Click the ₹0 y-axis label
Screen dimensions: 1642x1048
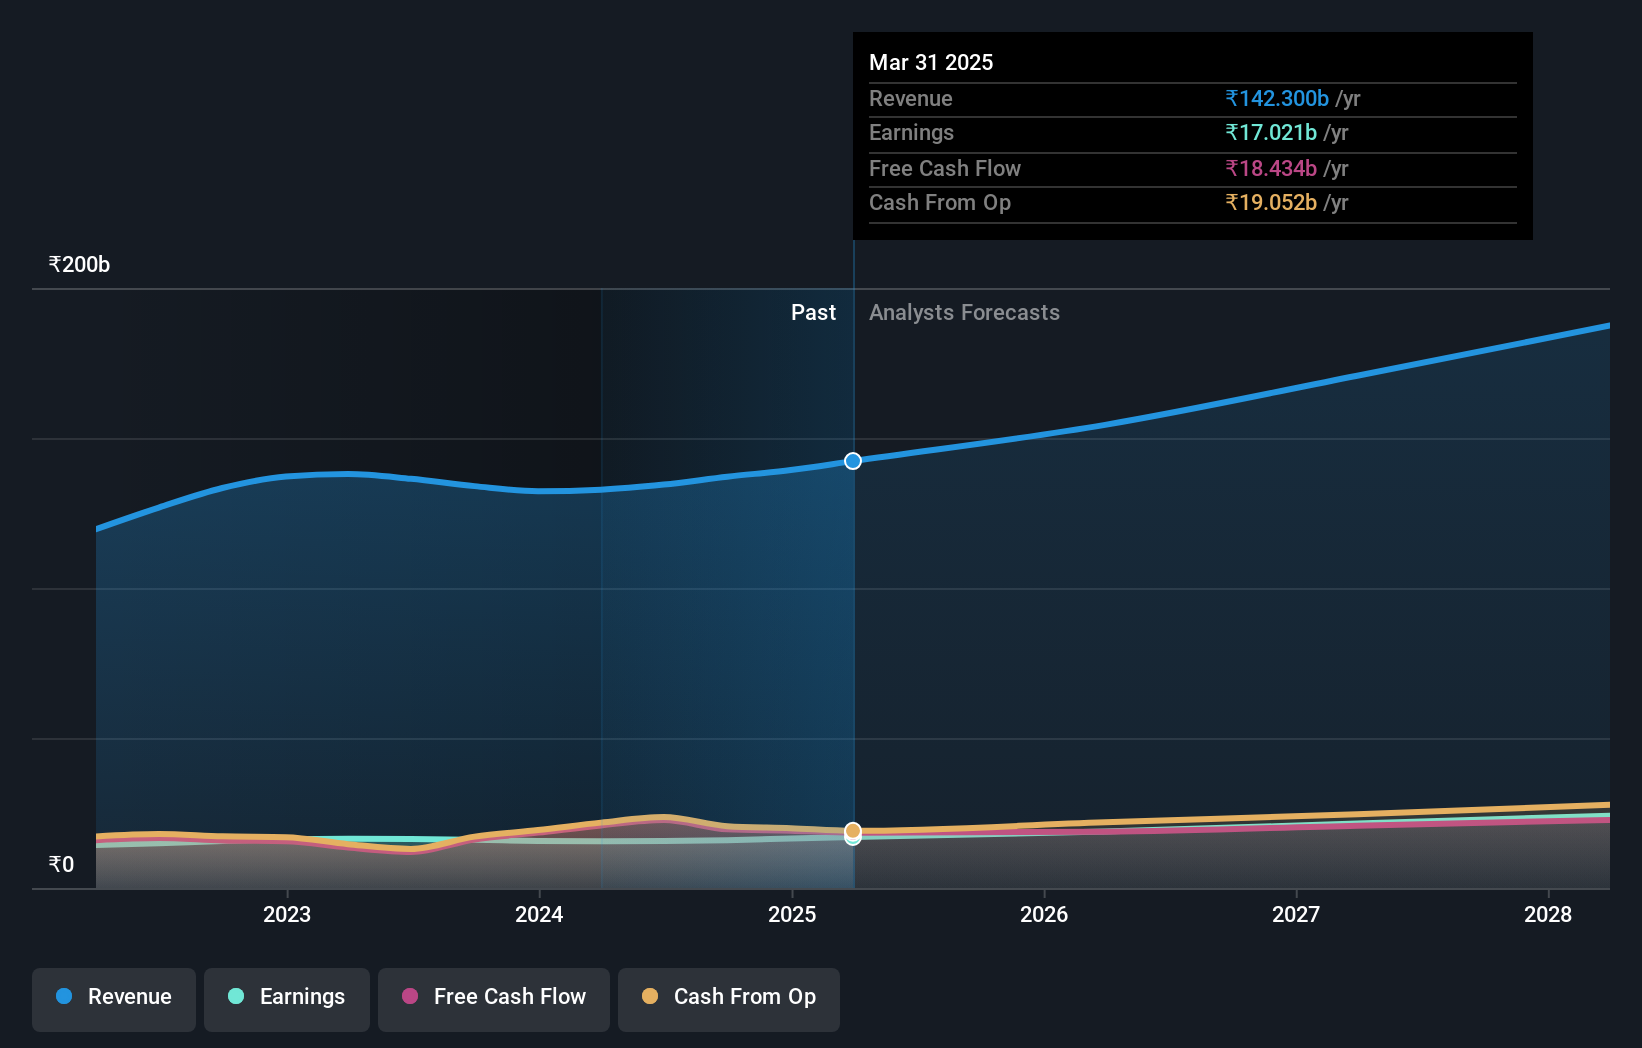point(61,864)
